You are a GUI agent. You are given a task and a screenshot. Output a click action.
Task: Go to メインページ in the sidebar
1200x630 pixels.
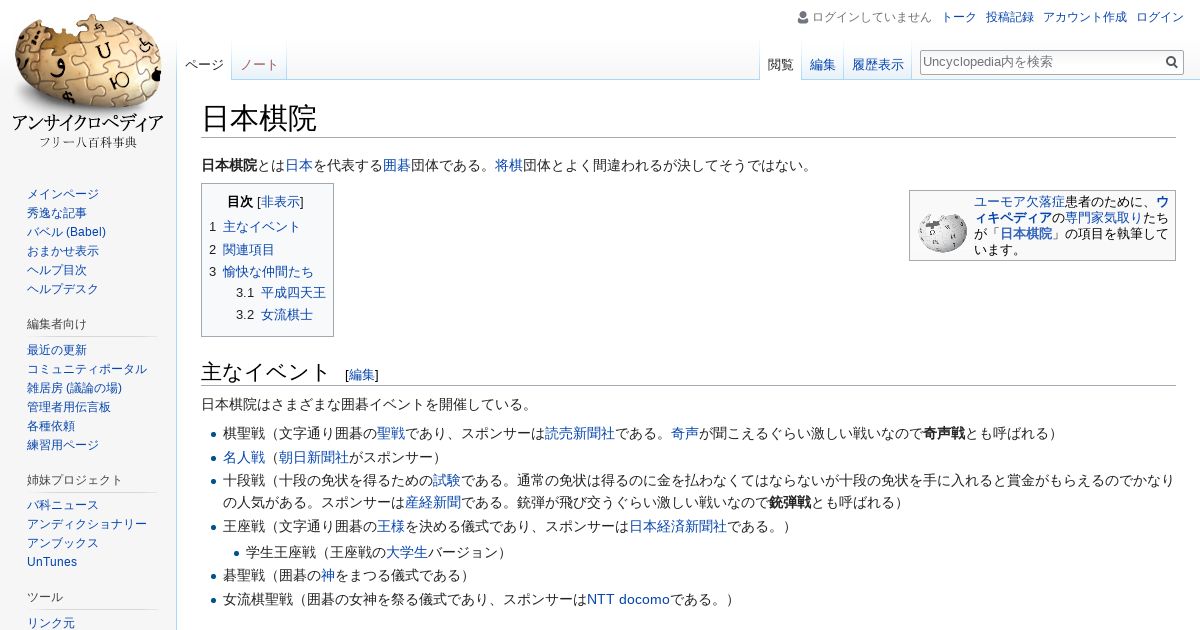point(63,194)
